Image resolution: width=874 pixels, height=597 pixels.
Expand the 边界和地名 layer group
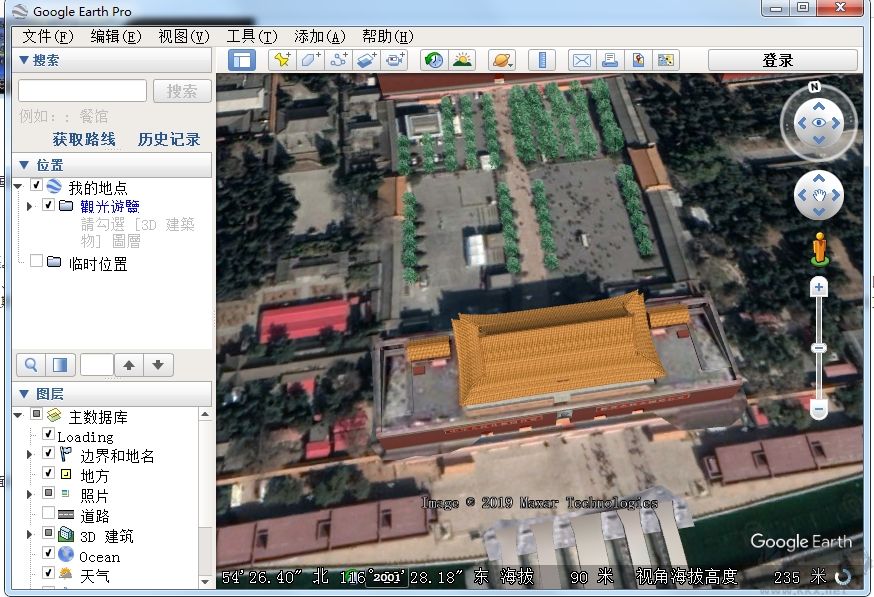tap(28, 453)
